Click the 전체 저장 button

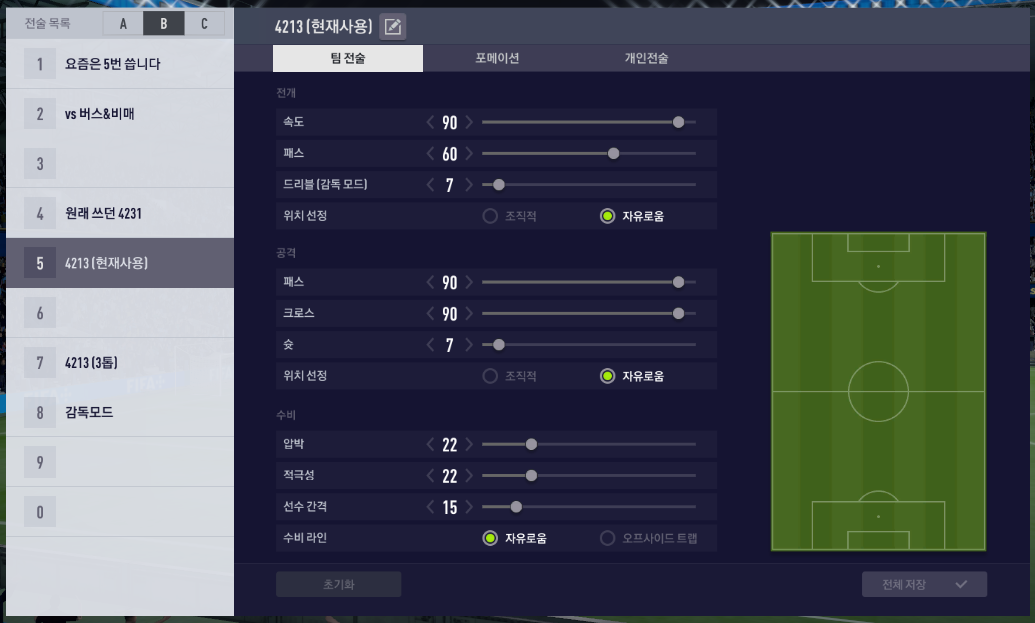(924, 584)
